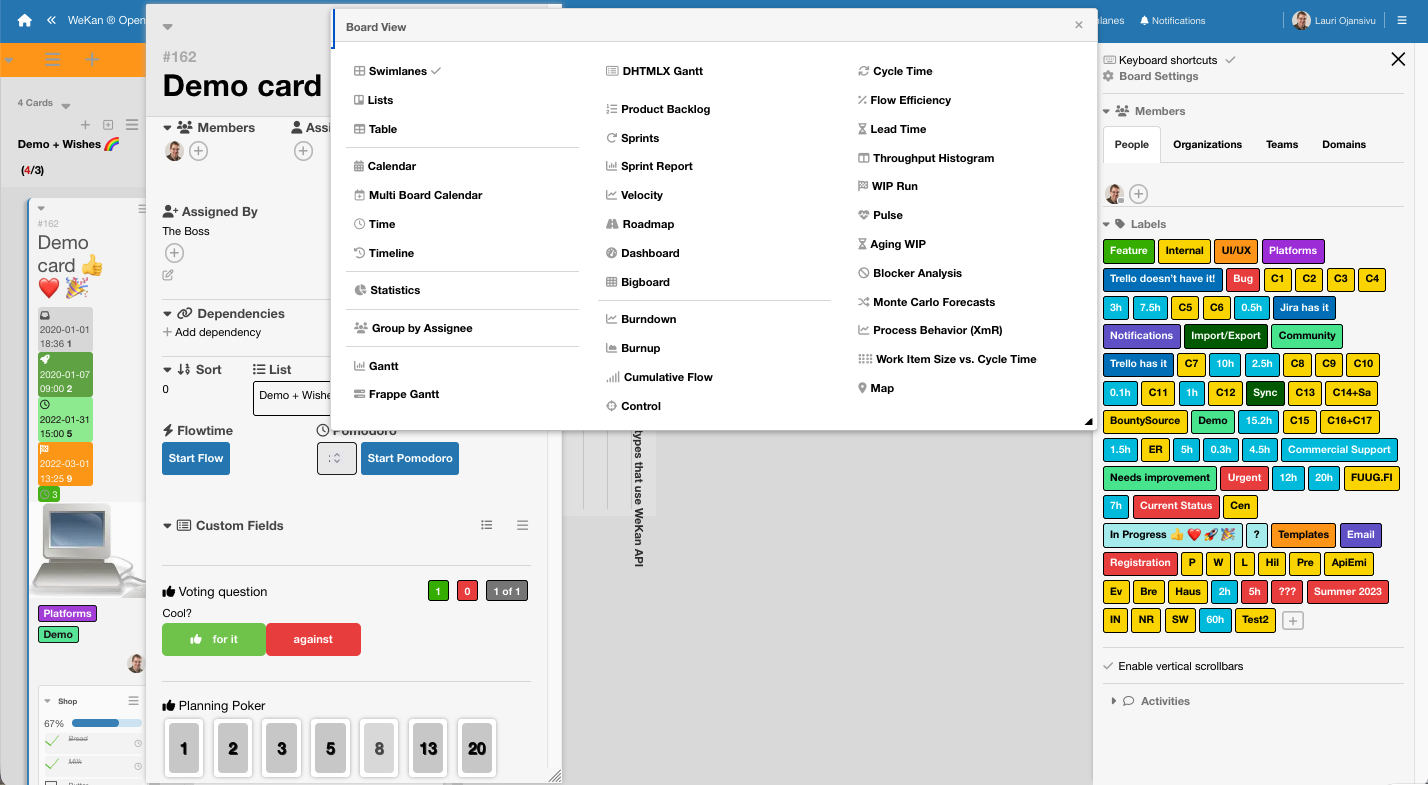This screenshot has height=785, width=1428.
Task: Toggle Keyboard shortcuts setting
Action: tap(1169, 60)
